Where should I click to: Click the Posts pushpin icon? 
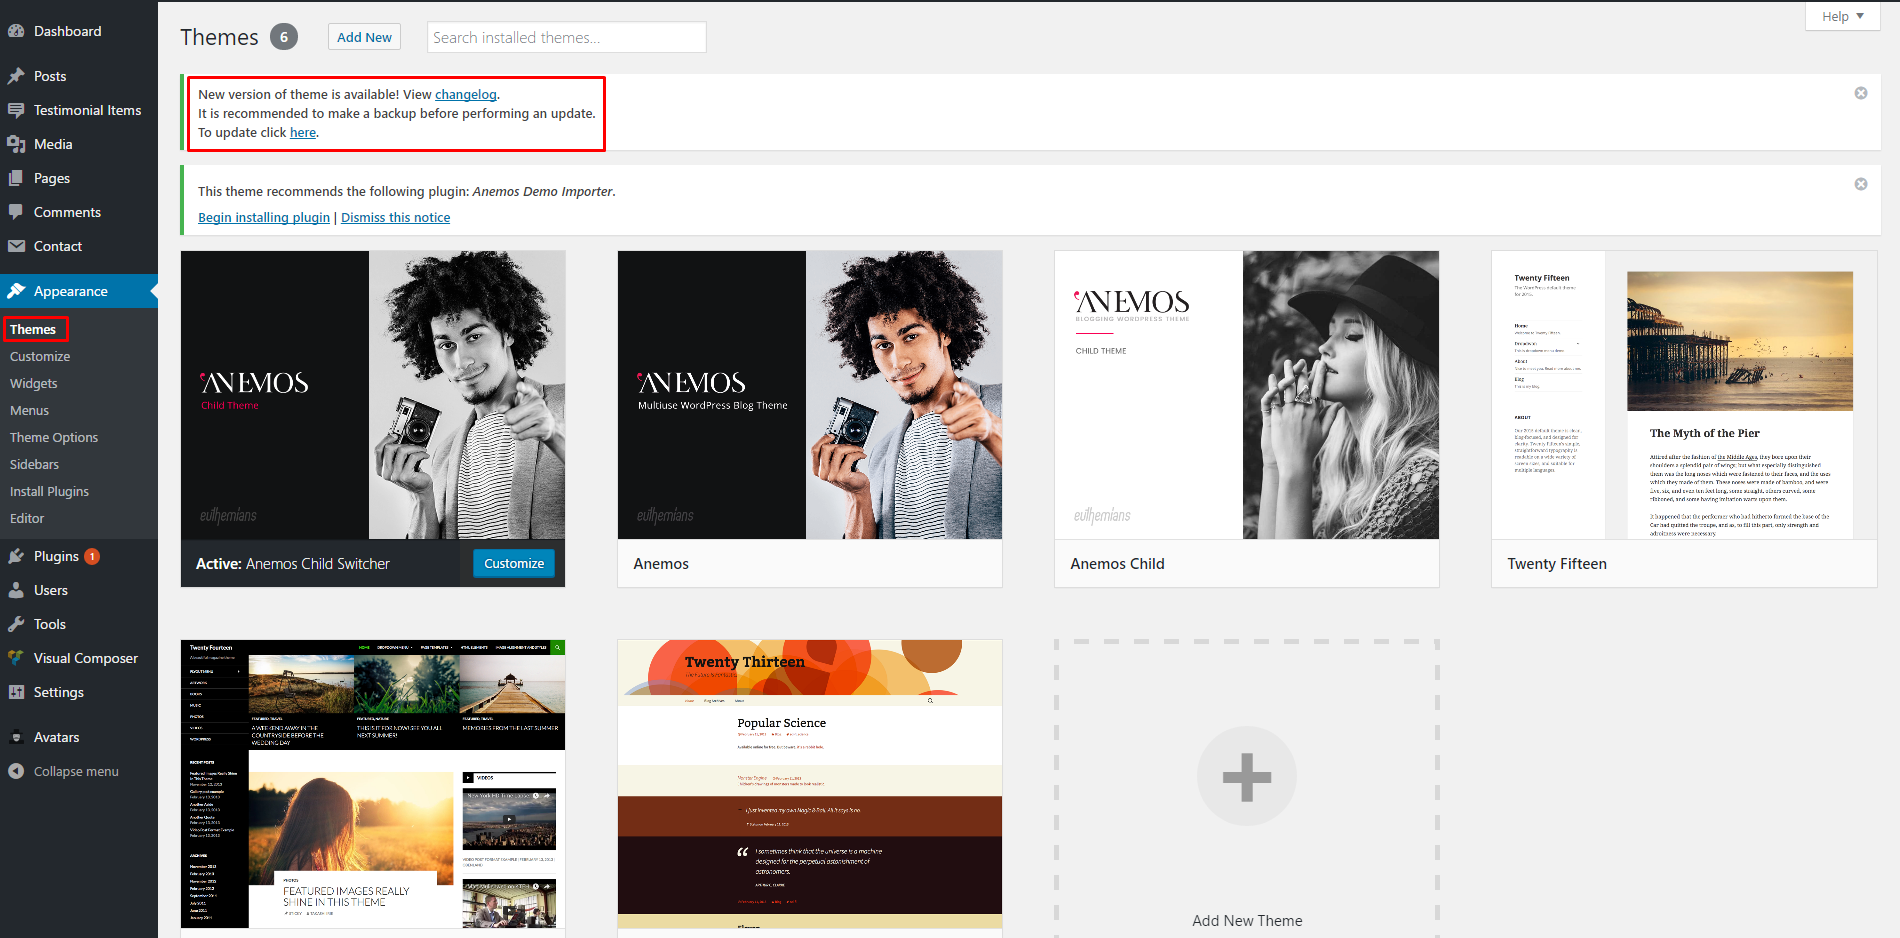[x=16, y=76]
